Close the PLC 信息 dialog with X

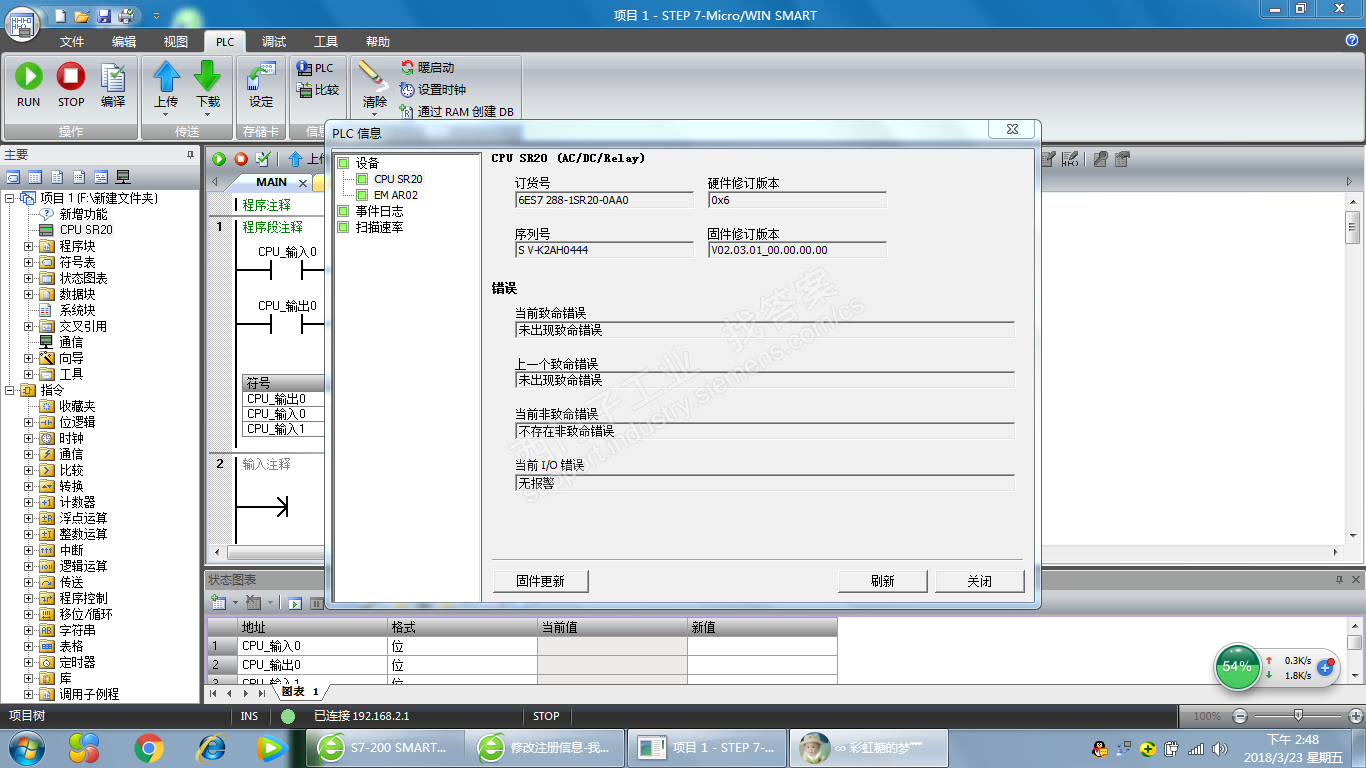(x=1010, y=129)
